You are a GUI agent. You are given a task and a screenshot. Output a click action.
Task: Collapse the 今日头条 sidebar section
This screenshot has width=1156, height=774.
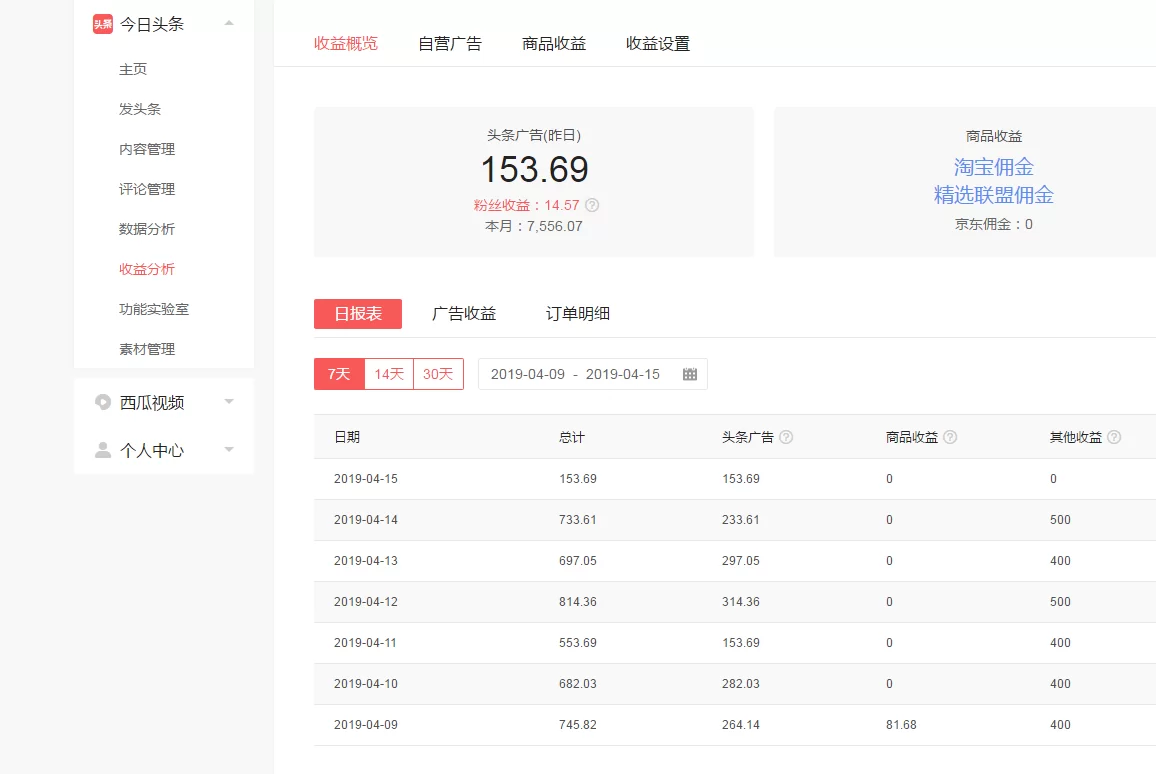(229, 23)
